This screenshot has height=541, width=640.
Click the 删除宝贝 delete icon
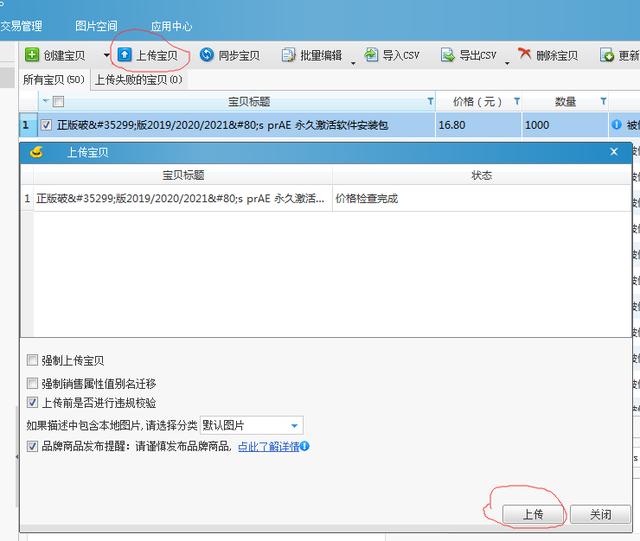(x=525, y=55)
